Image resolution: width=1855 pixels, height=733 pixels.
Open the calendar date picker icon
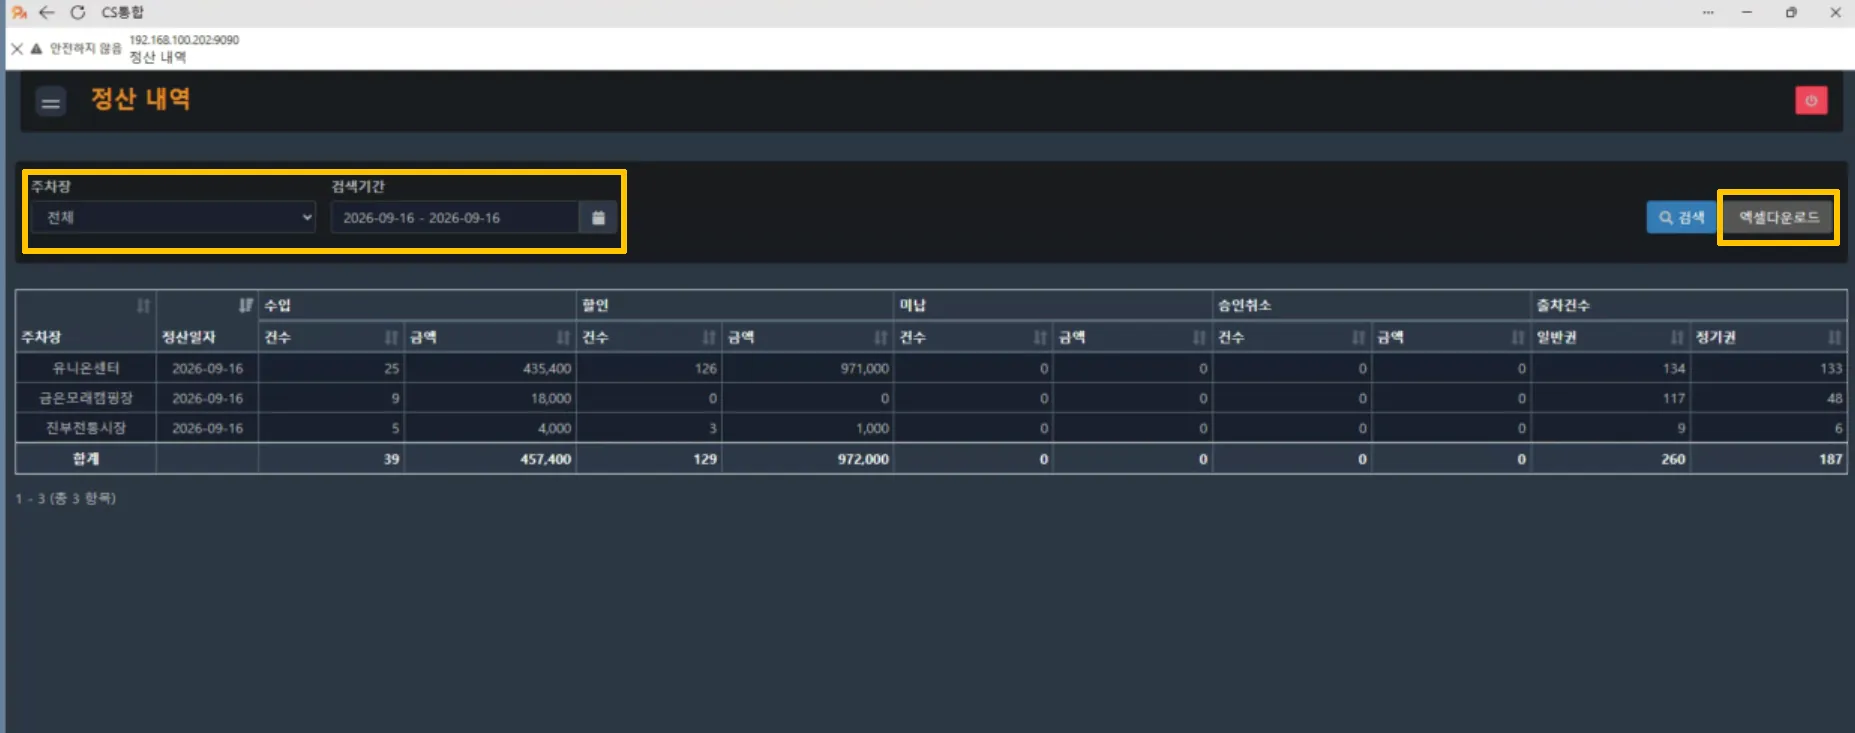(x=598, y=217)
